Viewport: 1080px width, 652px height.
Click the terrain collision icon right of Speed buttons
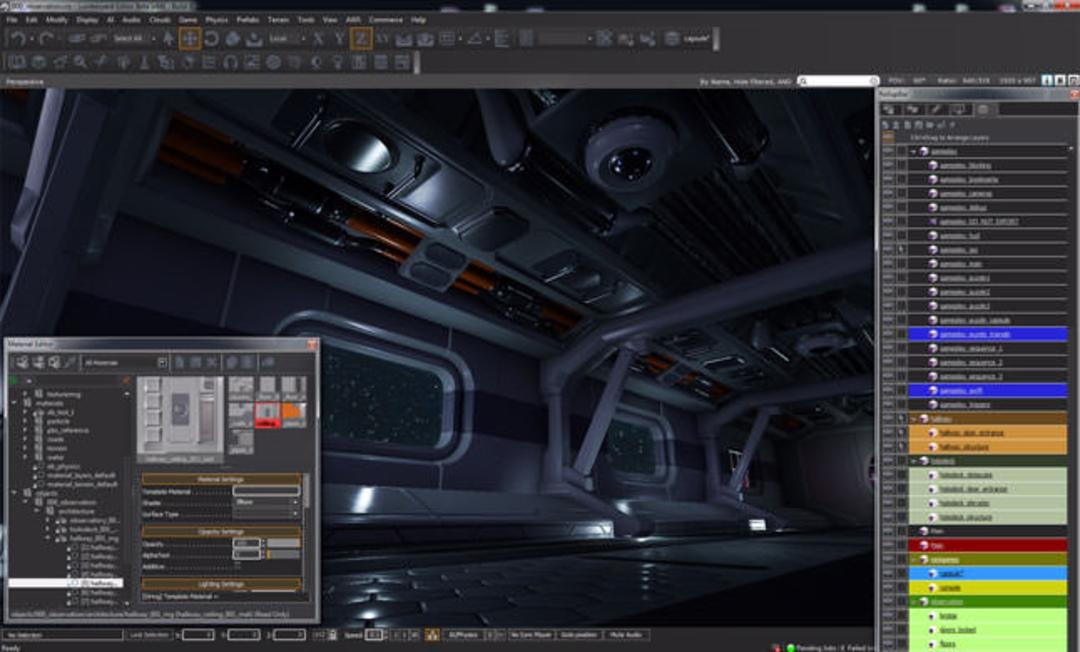pyautogui.click(x=432, y=635)
